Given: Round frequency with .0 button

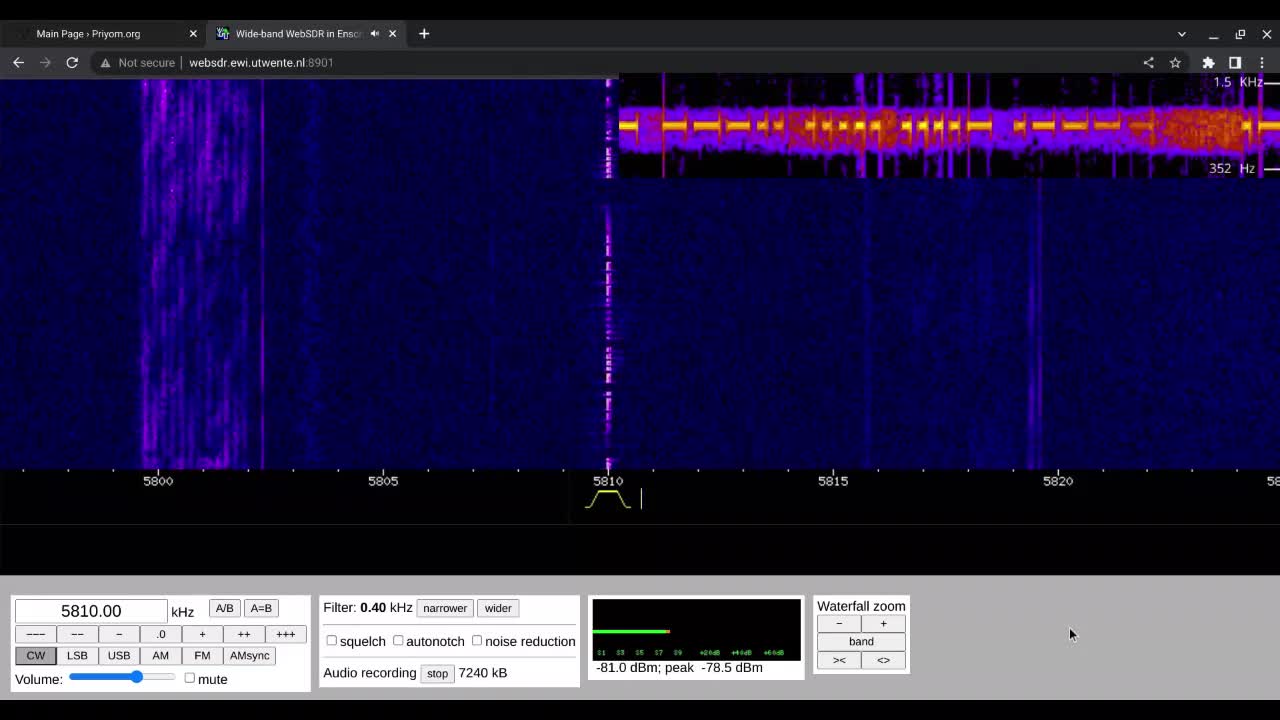Looking at the screenshot, I should pos(160,634).
